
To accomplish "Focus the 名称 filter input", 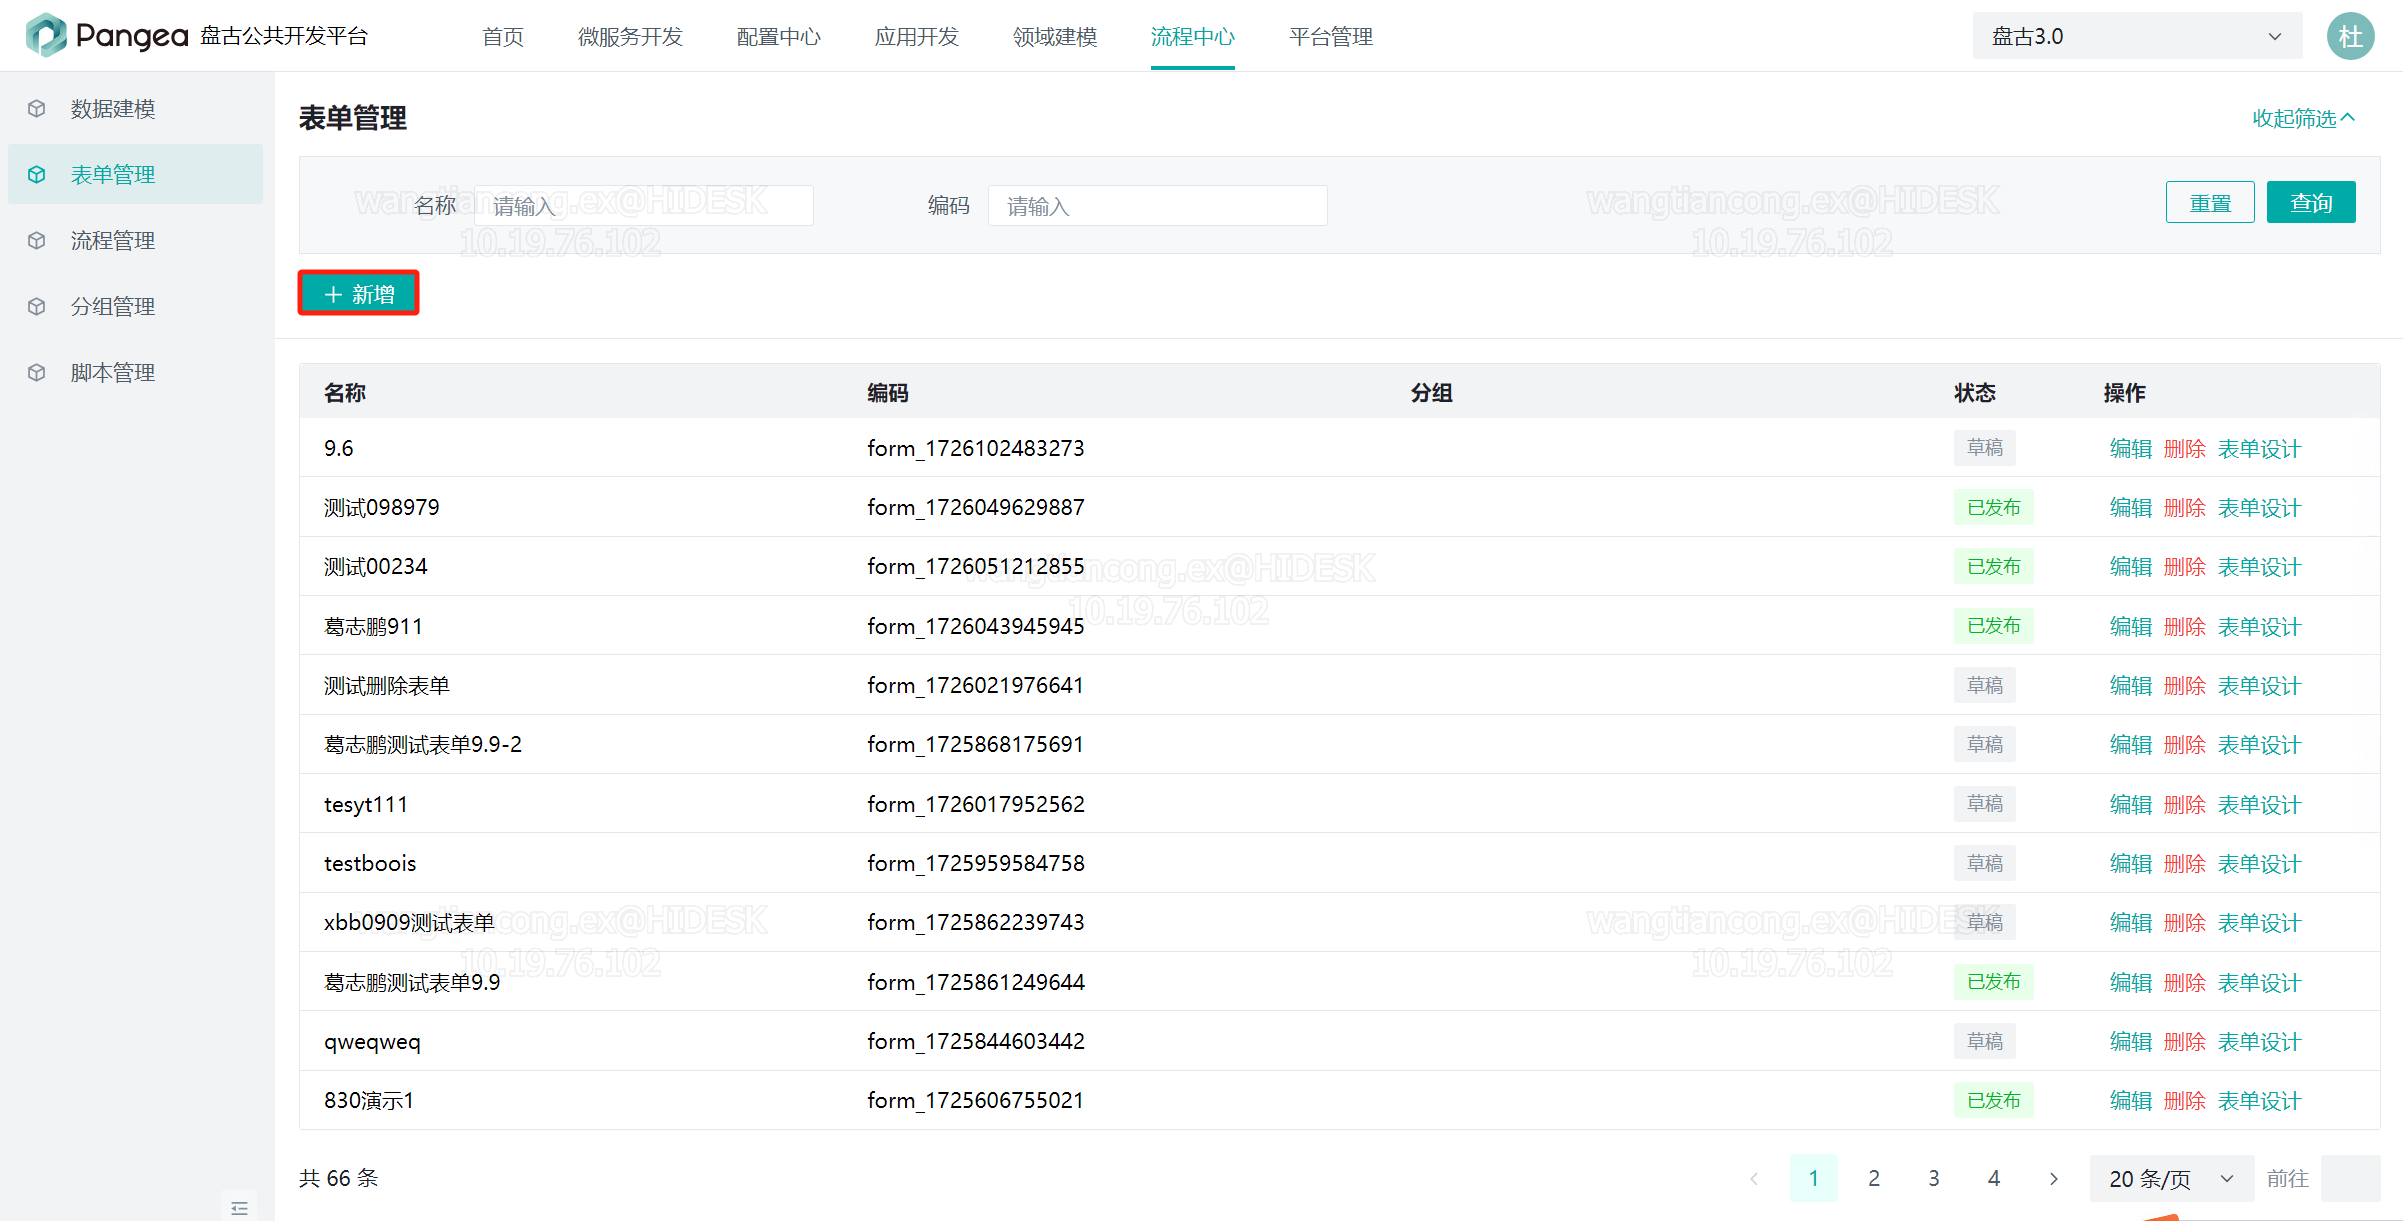I will coord(644,206).
